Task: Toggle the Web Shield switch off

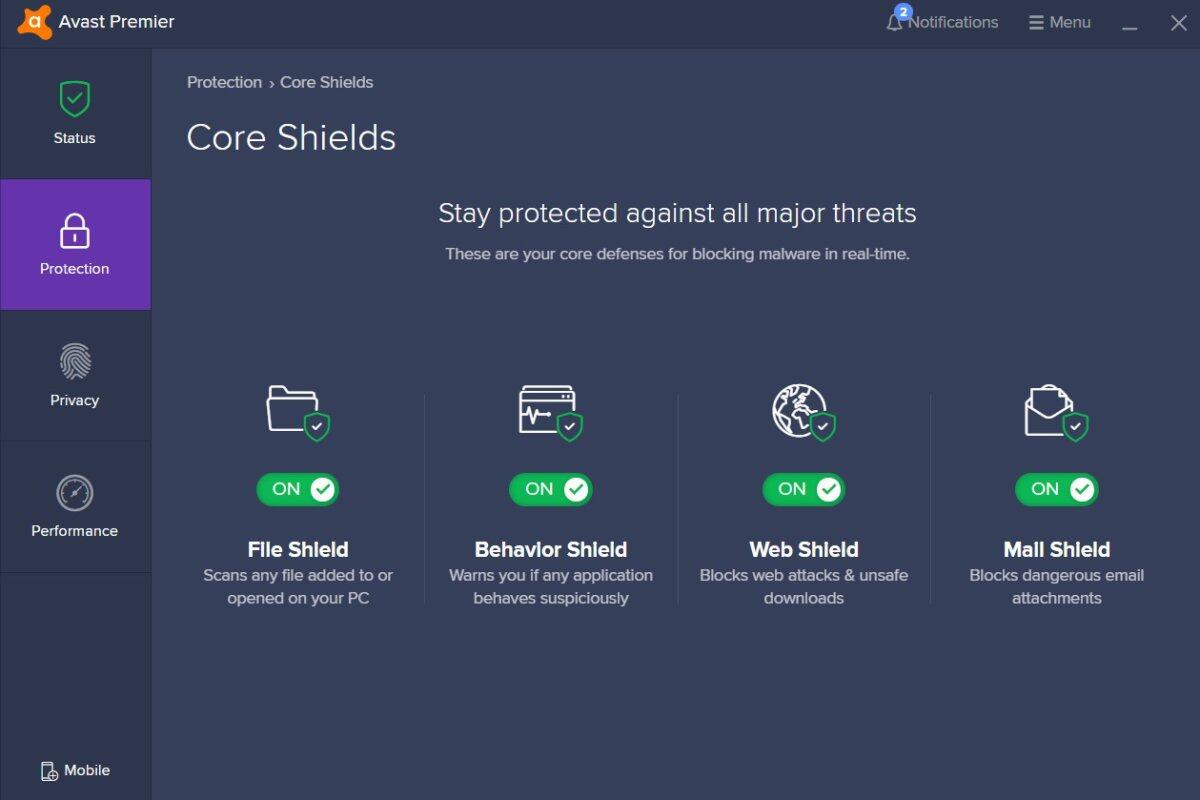Action: click(x=804, y=489)
